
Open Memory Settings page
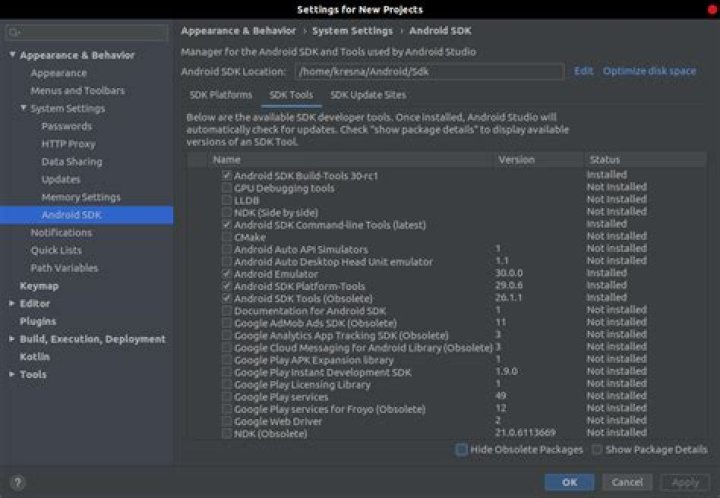81,197
